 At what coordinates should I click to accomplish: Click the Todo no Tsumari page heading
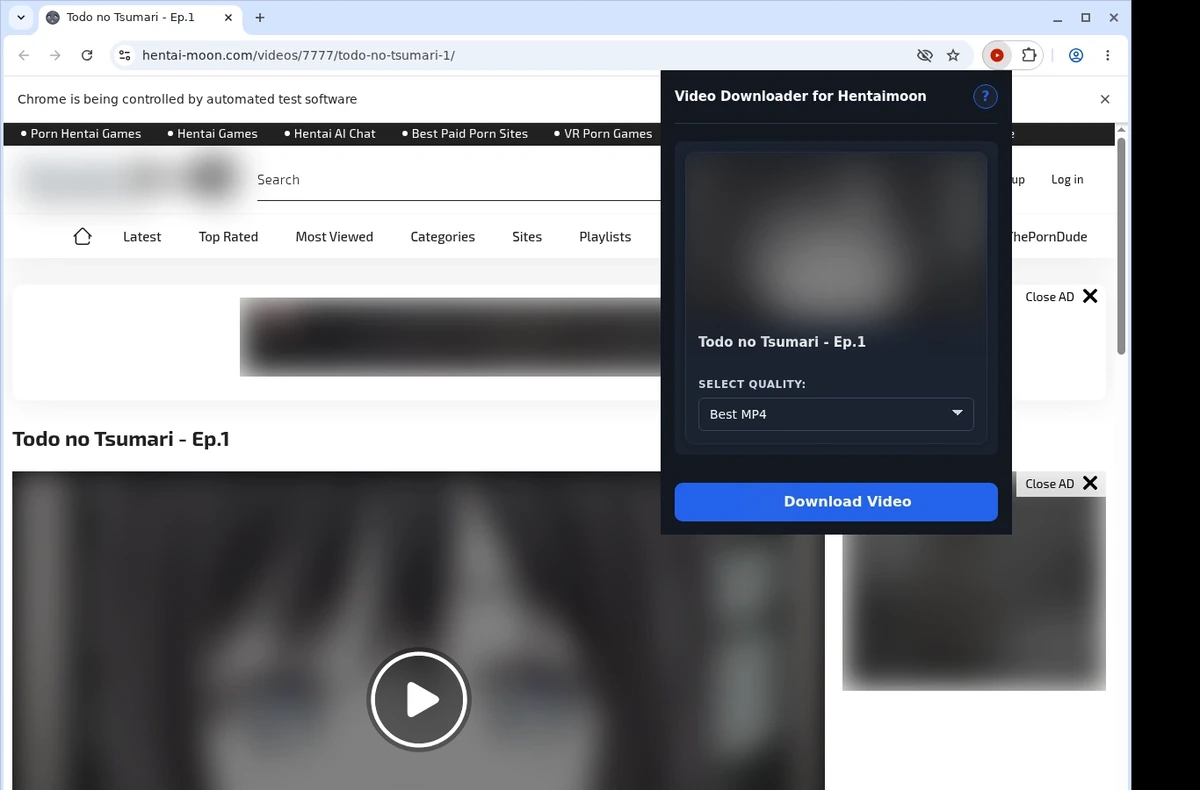click(121, 439)
